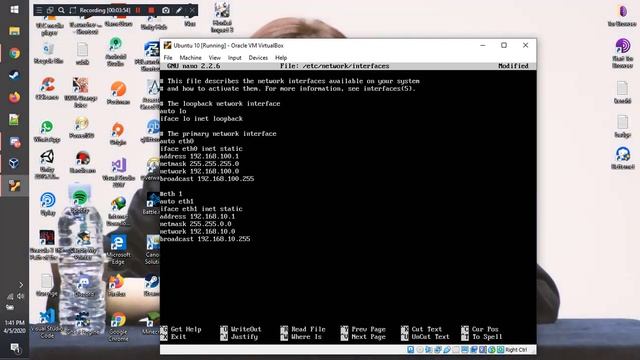Click the nano 'WriteOut' shortcut label
The width and height of the screenshot is (640, 360).
246,329
